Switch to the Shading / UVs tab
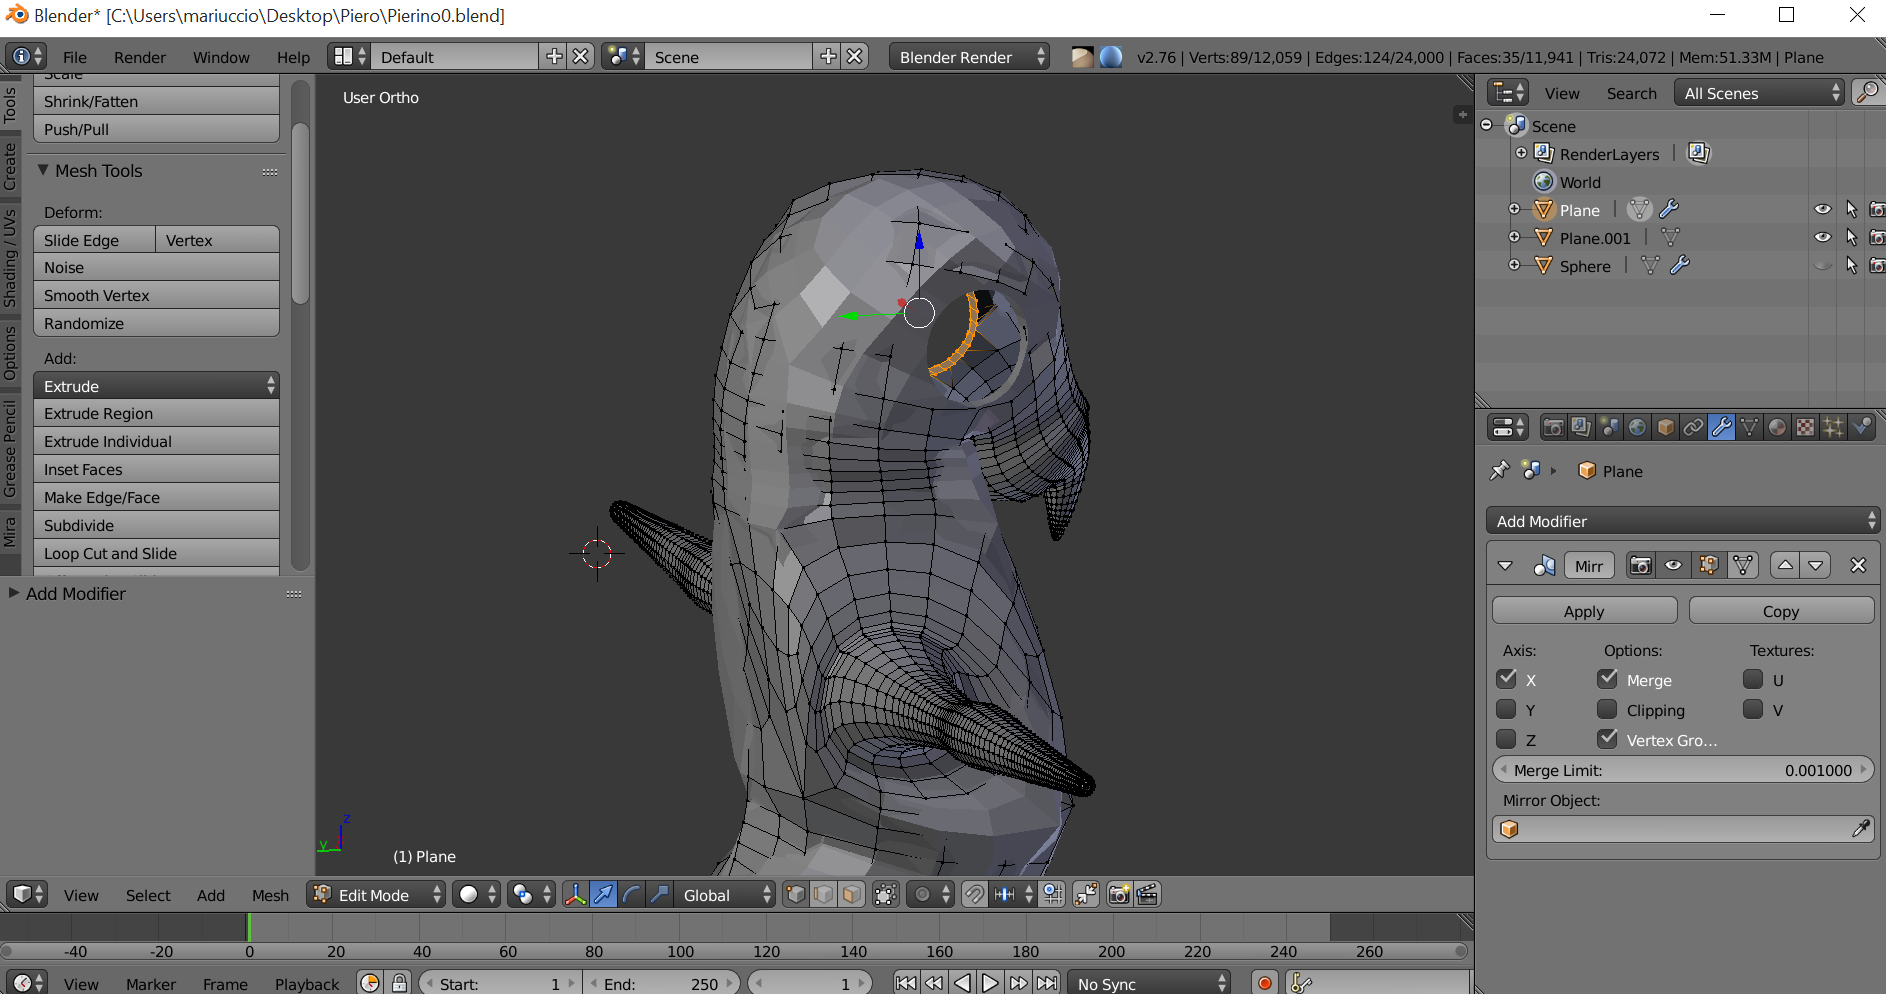 click(10, 258)
